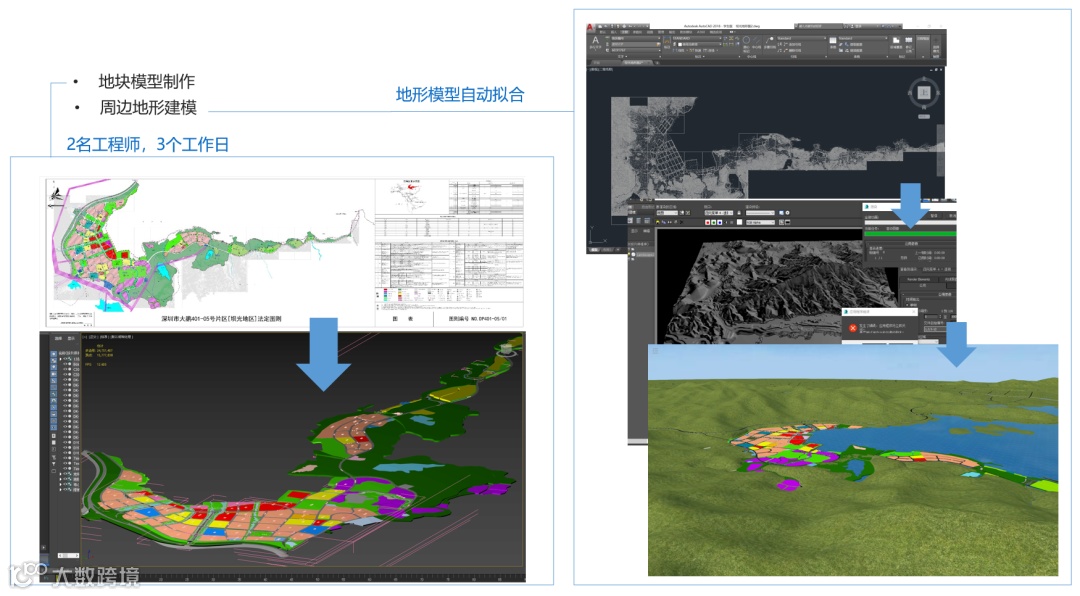
Task: Click the green rendering progress bar
Action: 911,234
